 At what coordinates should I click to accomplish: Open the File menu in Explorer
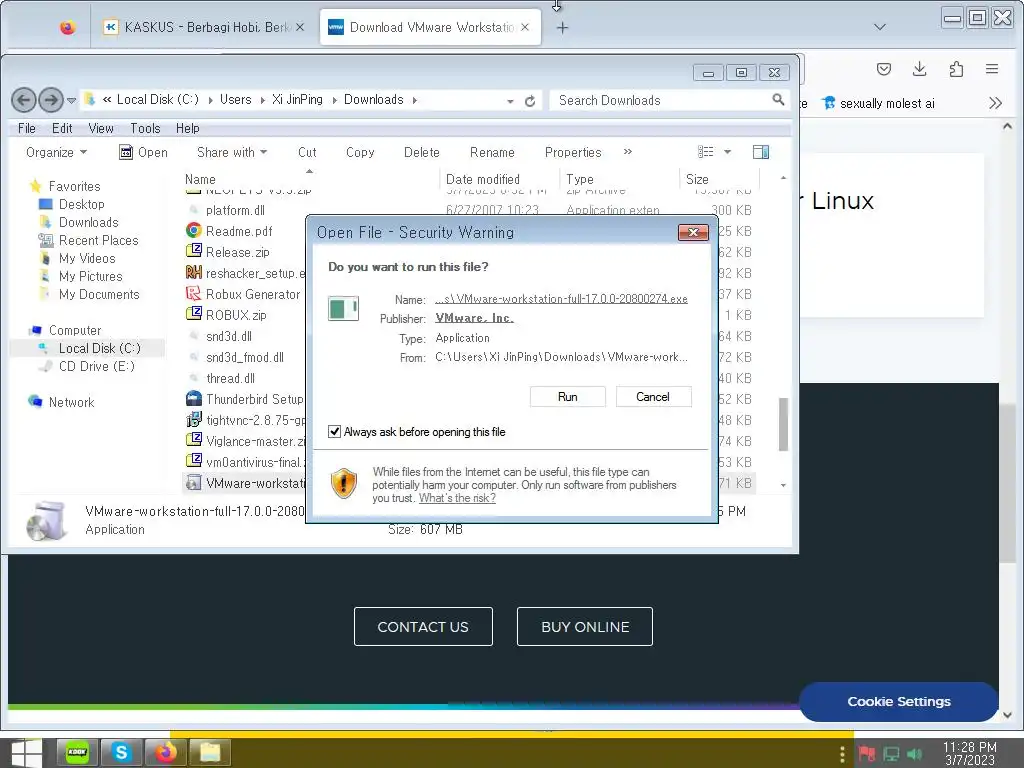(x=27, y=129)
